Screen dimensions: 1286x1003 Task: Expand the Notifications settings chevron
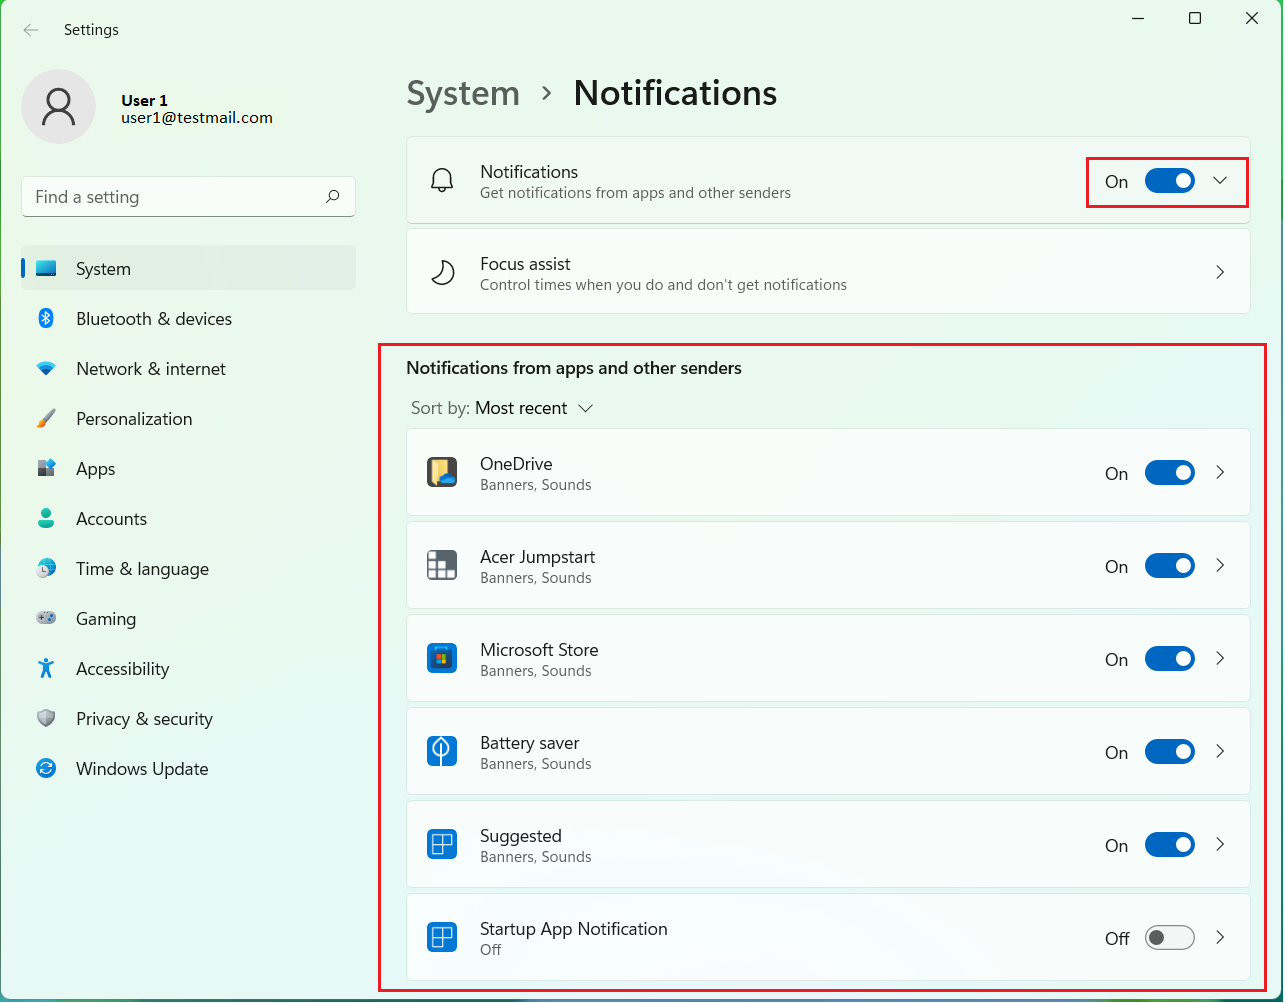pos(1219,181)
